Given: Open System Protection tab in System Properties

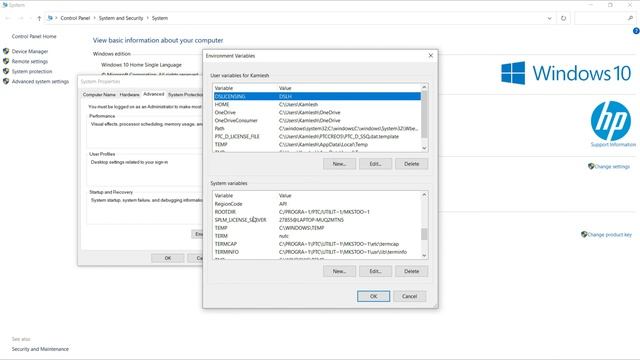Looking at the screenshot, I should 184,95.
